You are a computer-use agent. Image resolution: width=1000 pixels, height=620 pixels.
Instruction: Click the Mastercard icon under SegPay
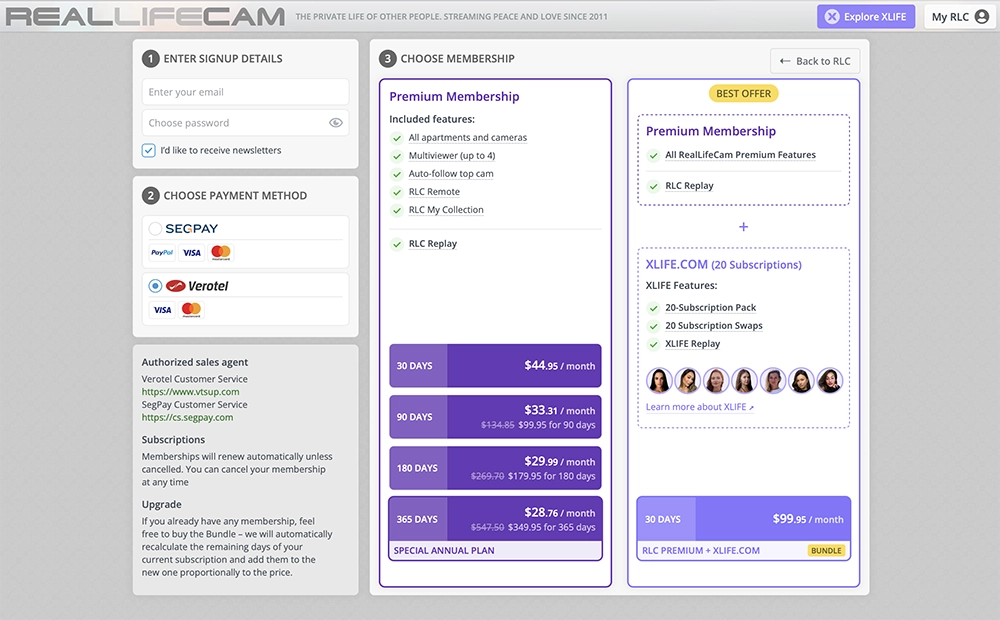click(x=221, y=253)
